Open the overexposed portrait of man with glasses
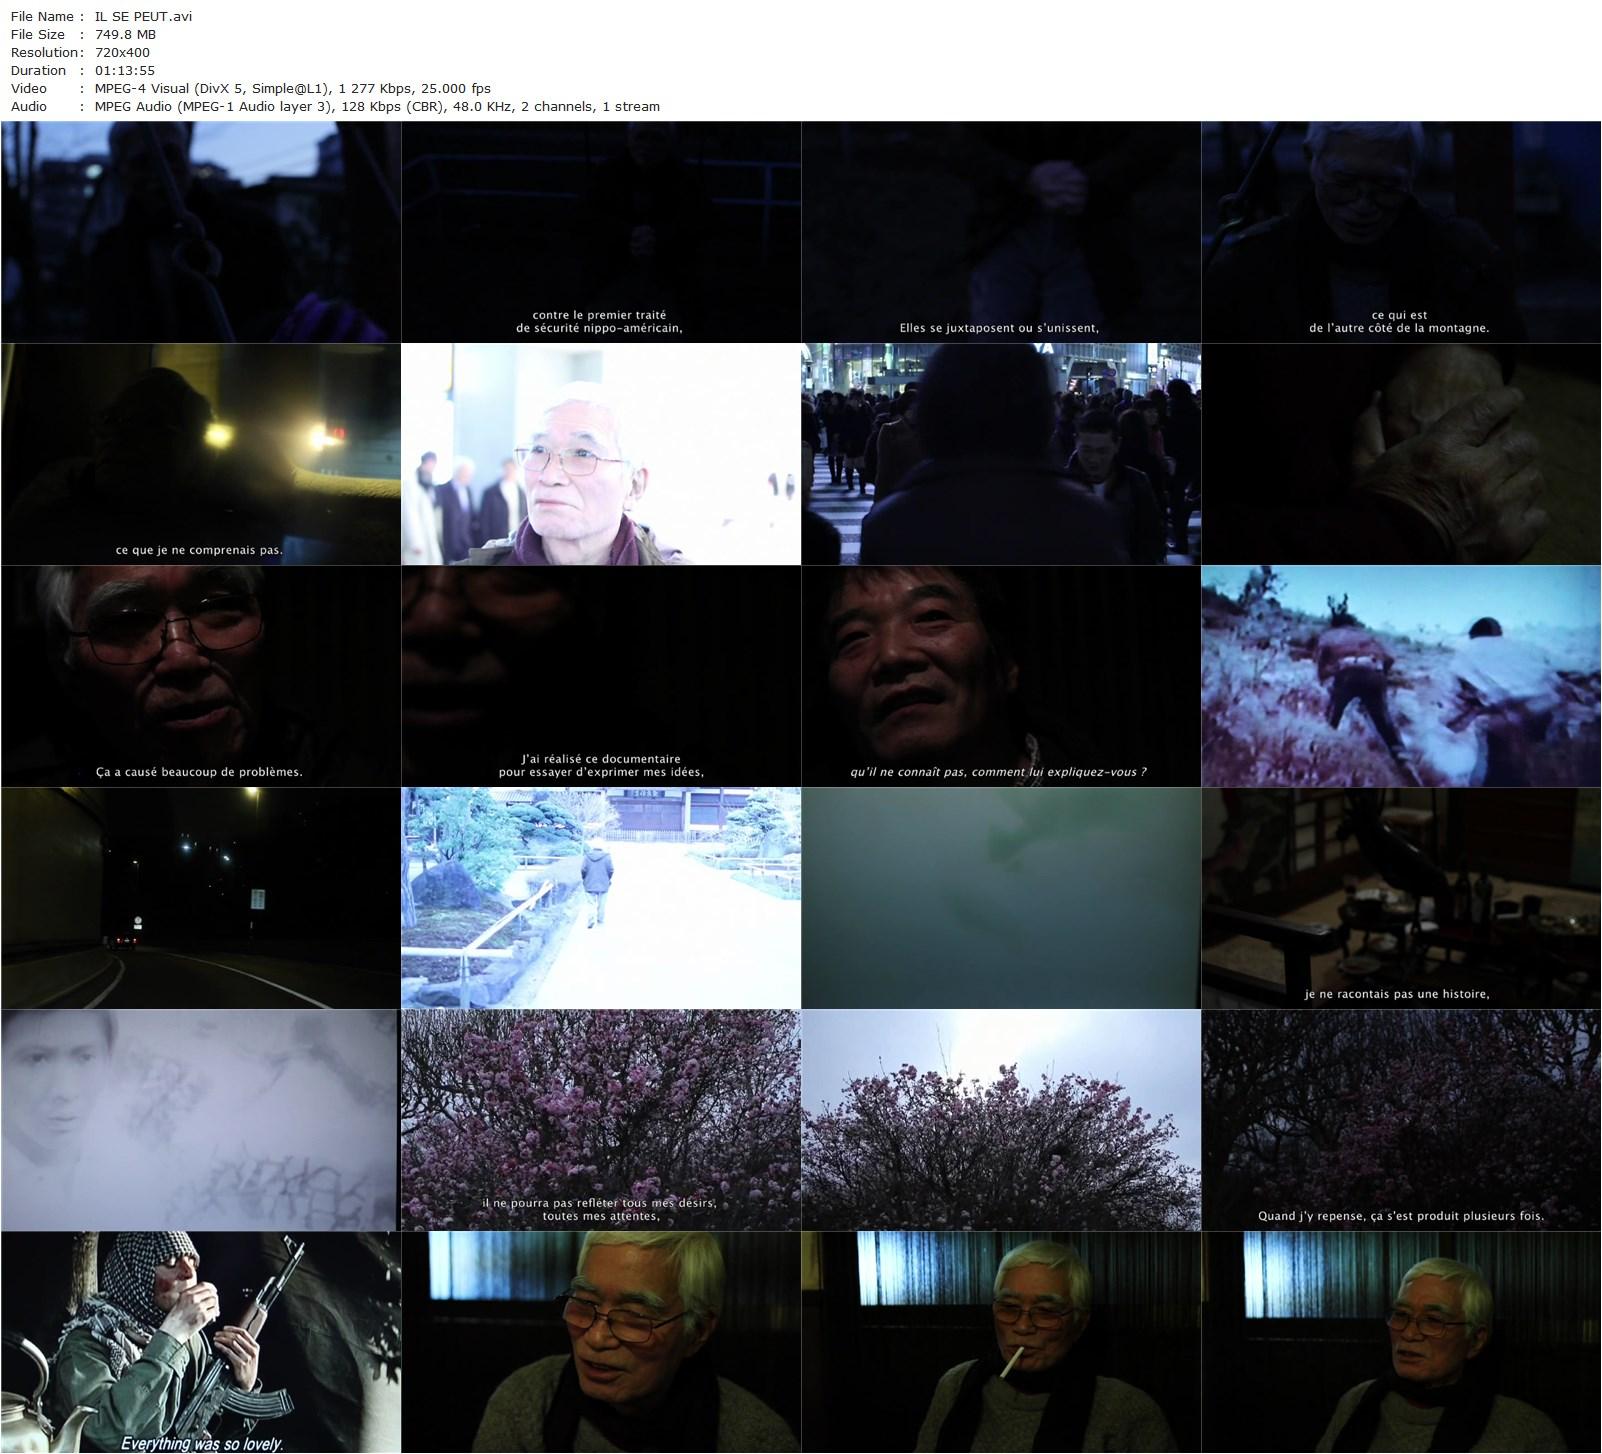This screenshot has height=1454, width=1602. tap(601, 455)
